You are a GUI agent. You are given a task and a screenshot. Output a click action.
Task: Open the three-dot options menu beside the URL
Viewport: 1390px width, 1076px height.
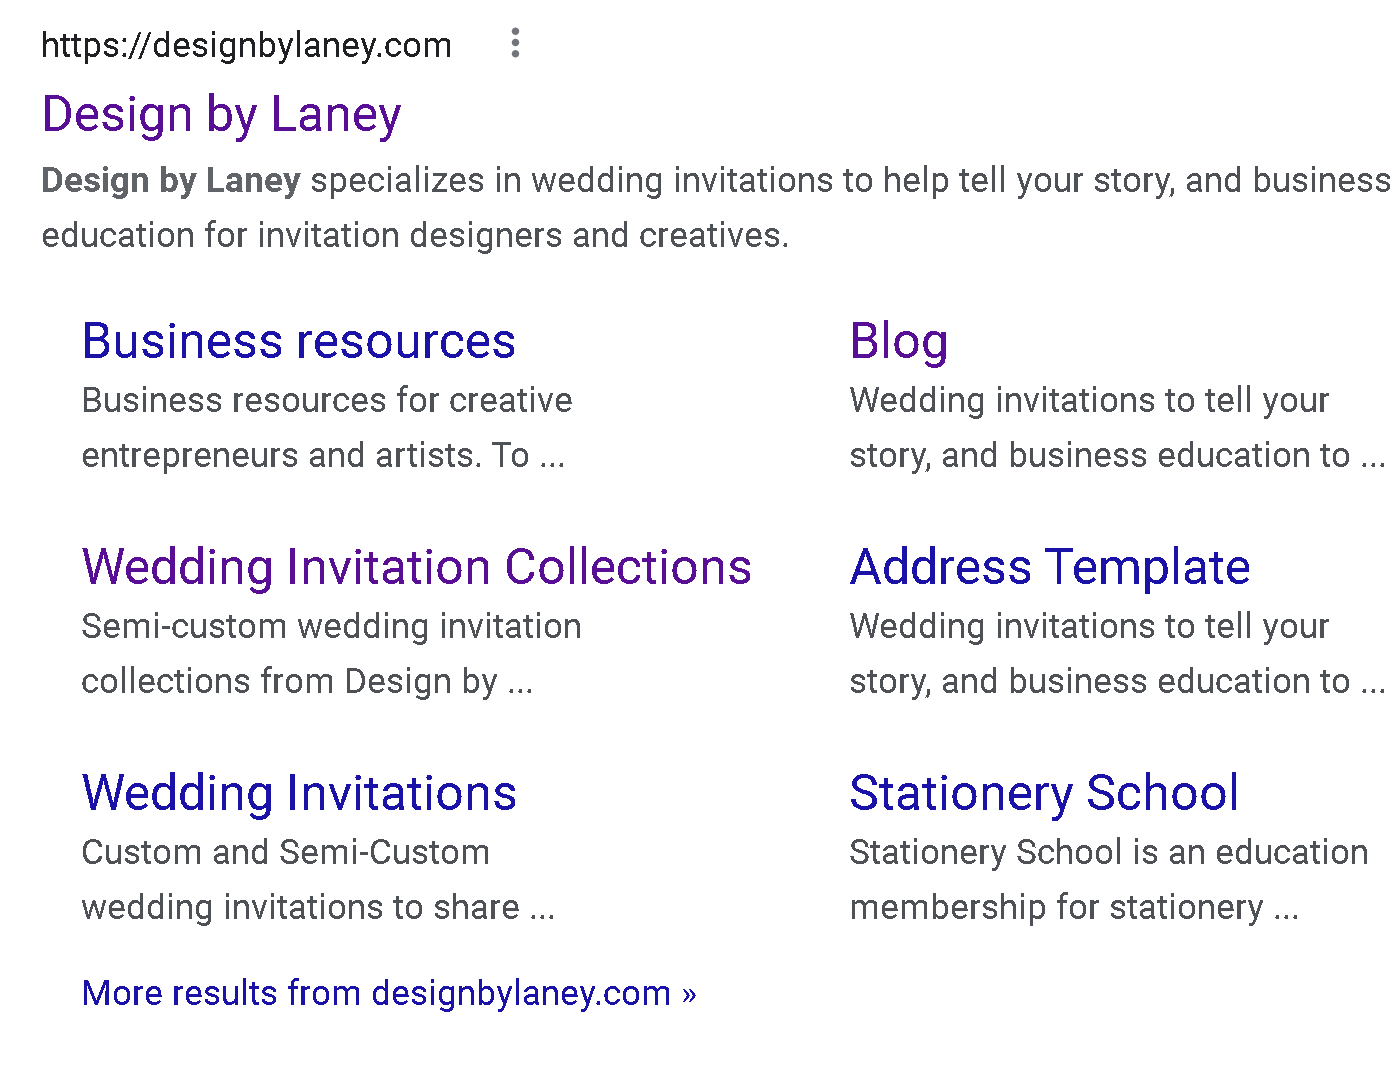(515, 43)
